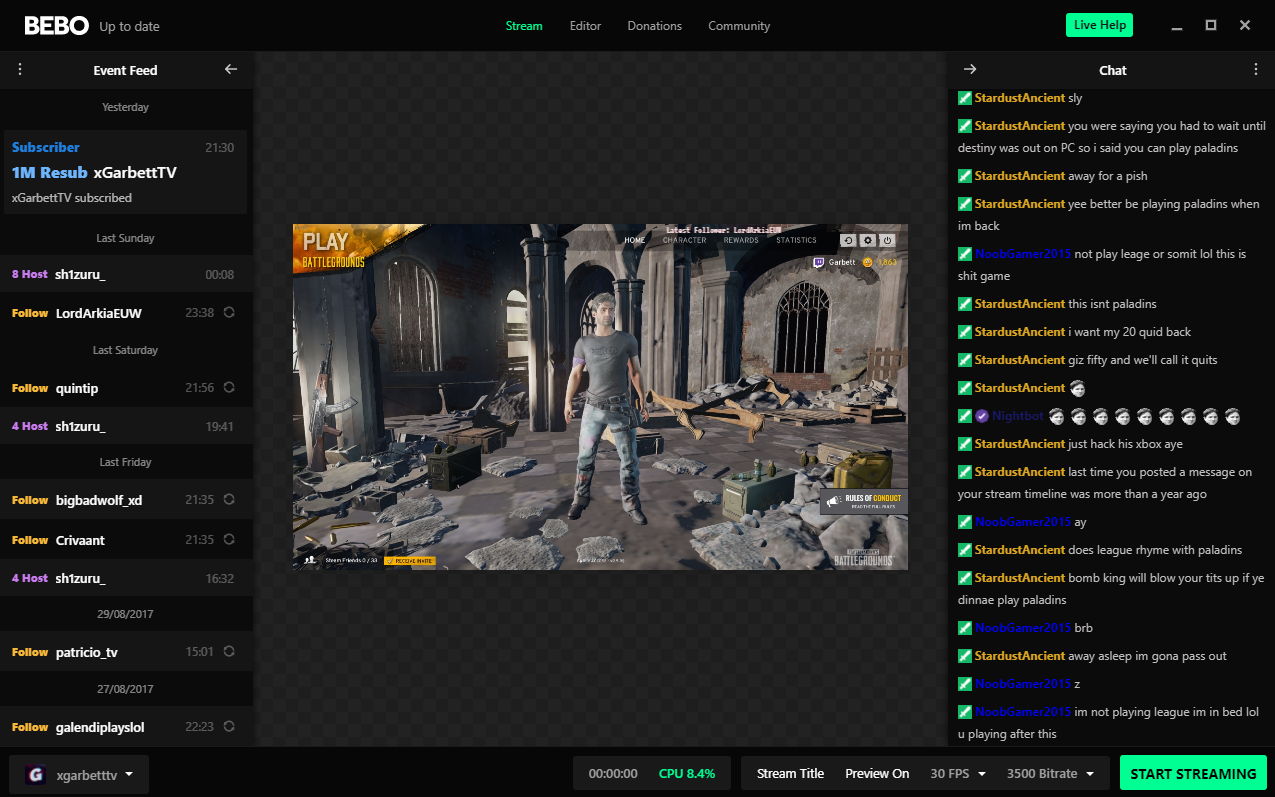
Task: Click the green badge before 'i want my 20 quid back'
Action: 965,332
